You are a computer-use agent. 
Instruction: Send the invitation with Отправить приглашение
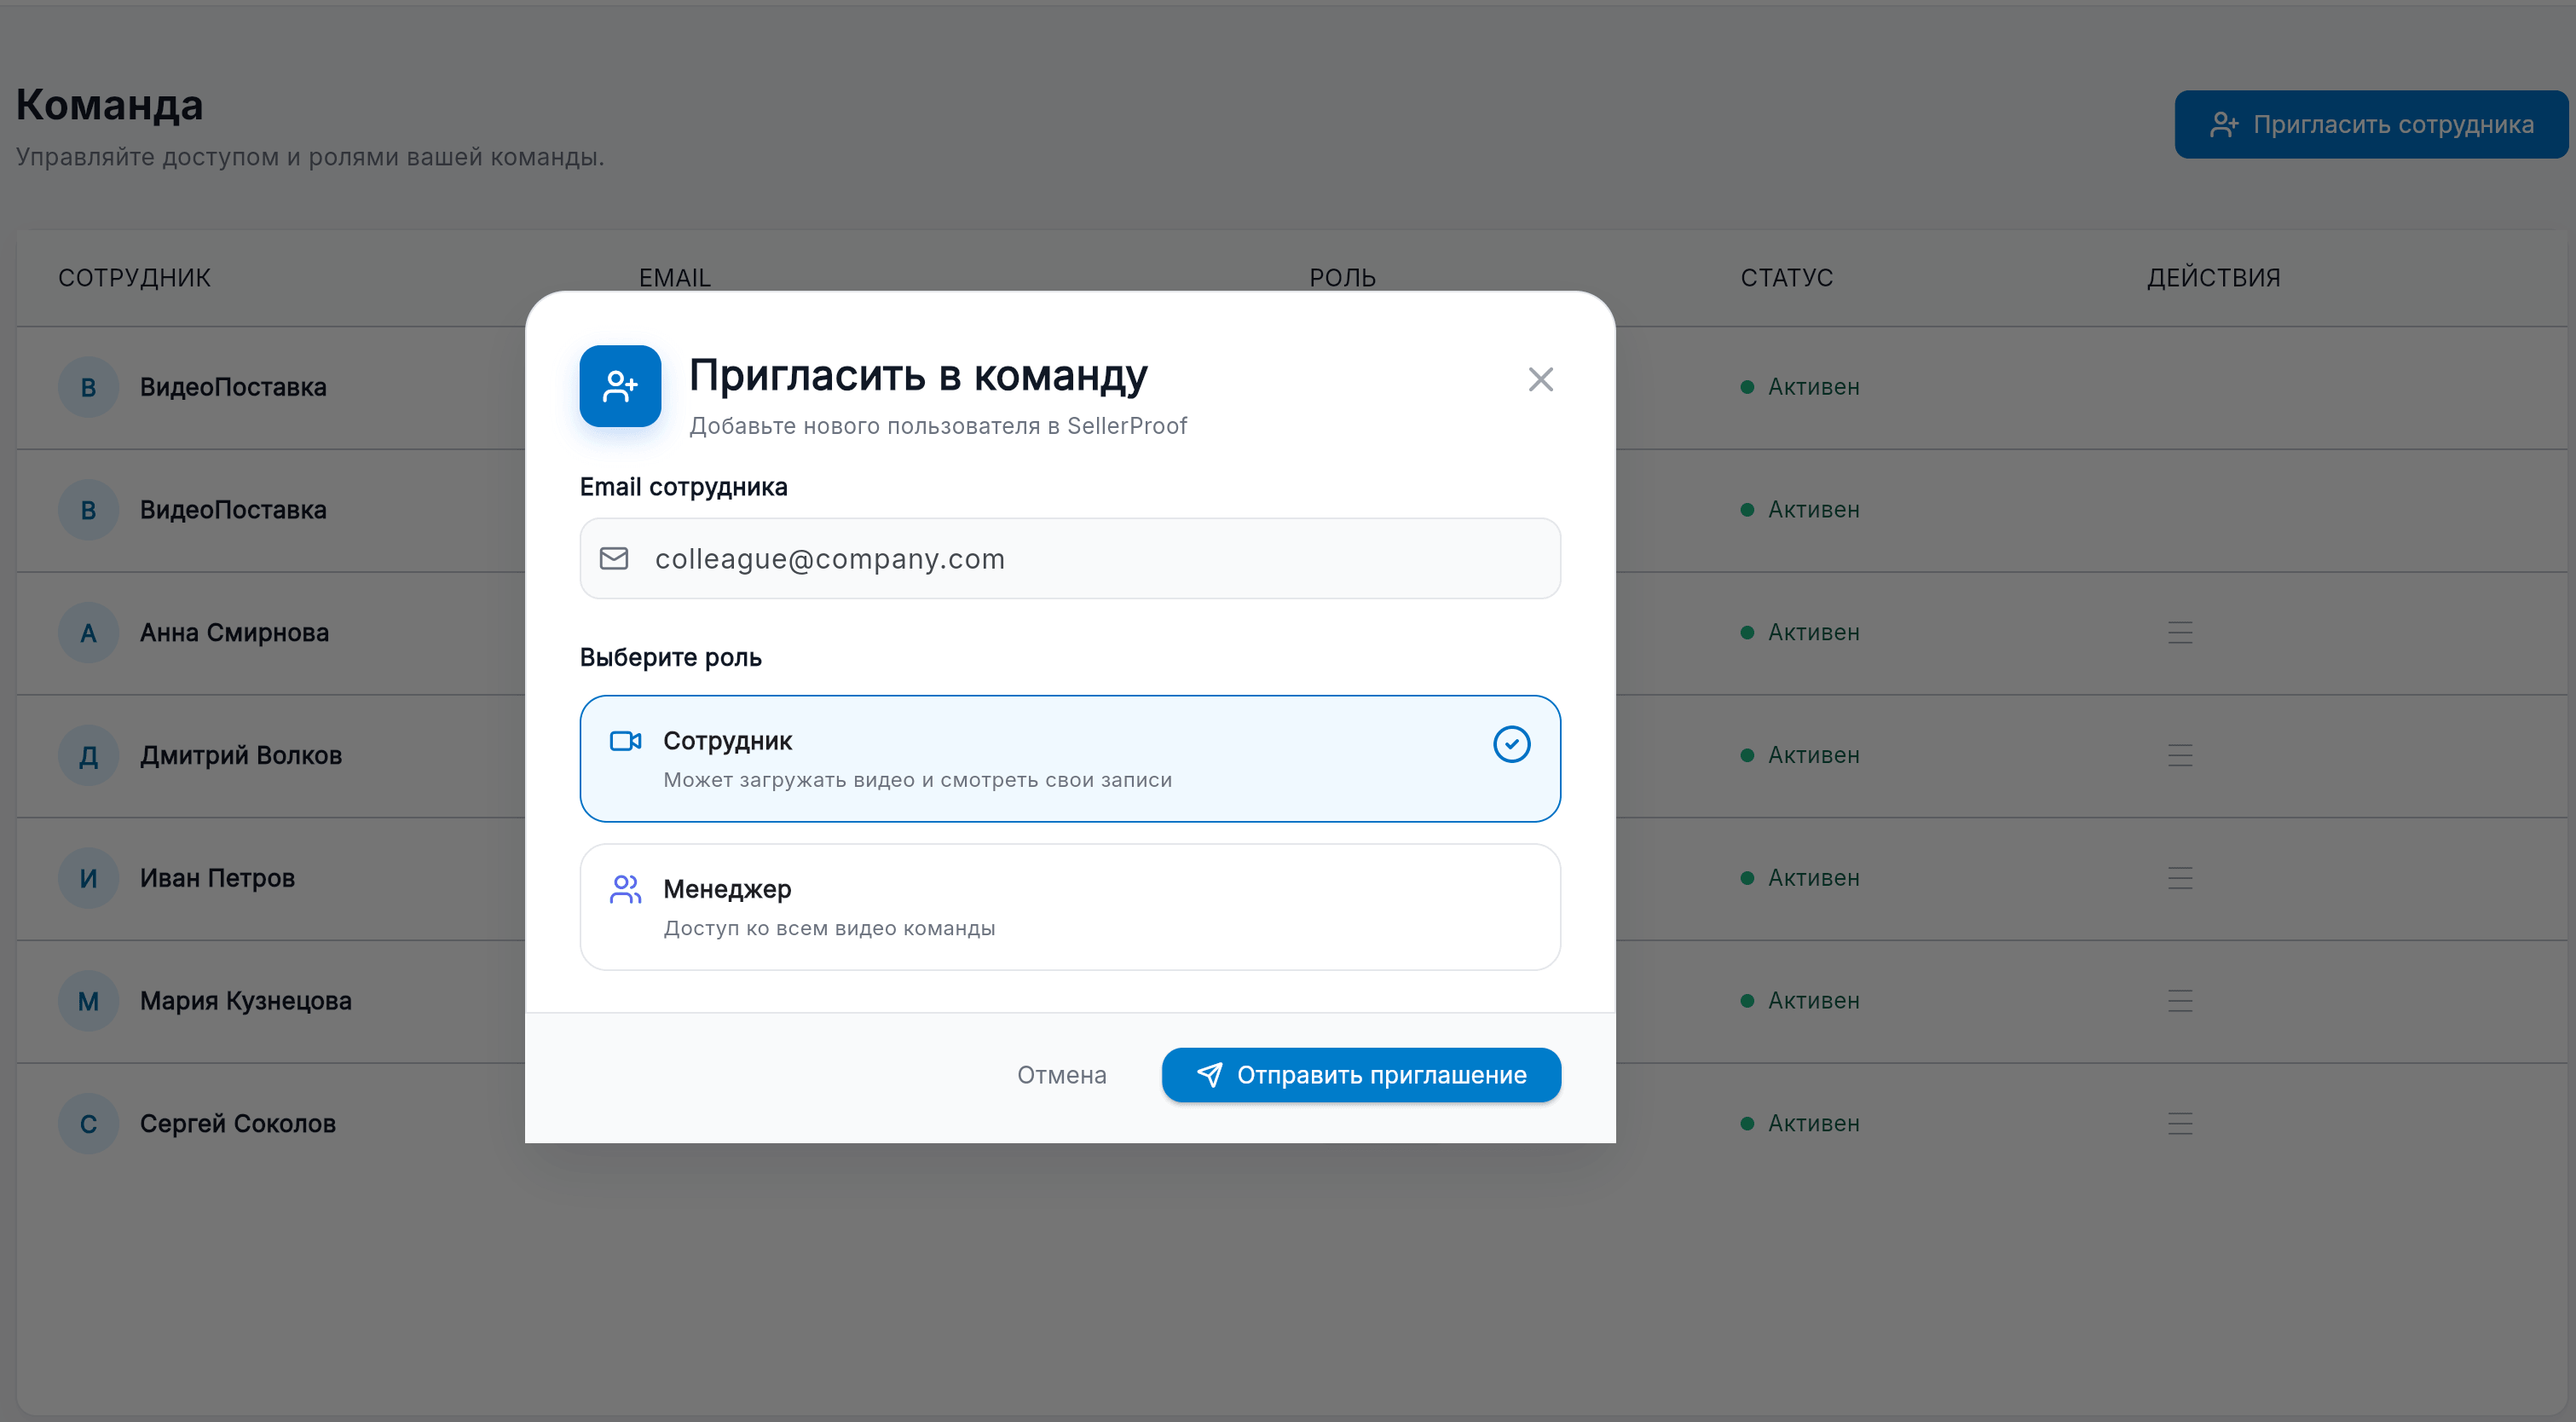(x=1361, y=1075)
